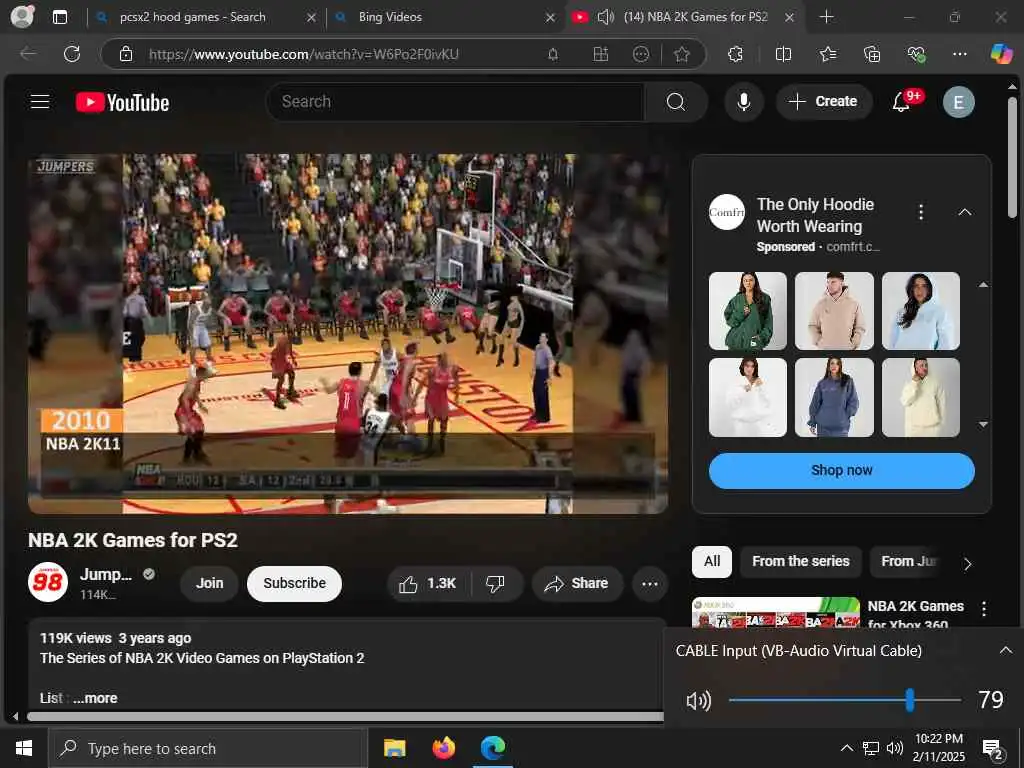Open Edge profile avatar
1024x768 pixels.
23,16
